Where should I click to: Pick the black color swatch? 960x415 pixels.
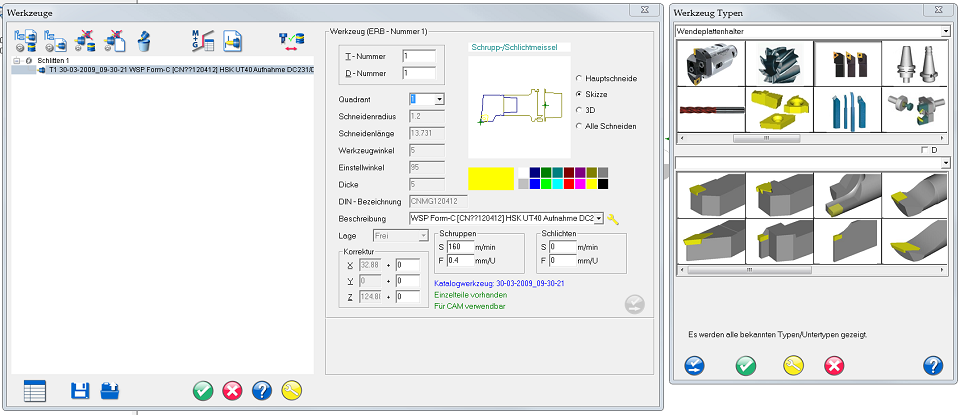(603, 184)
